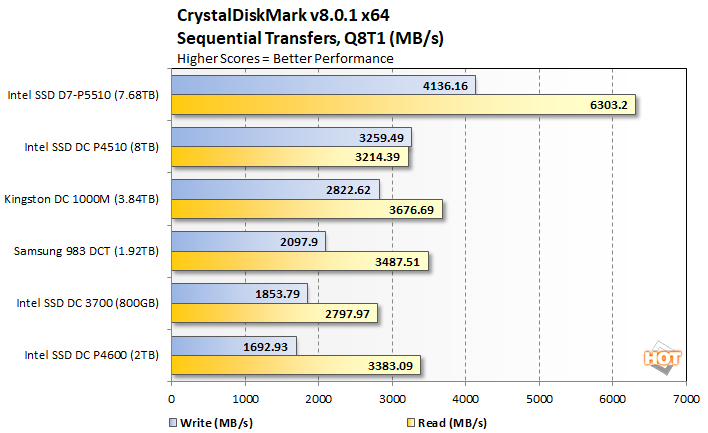Viewport: 708px width, 433px height.
Task: Click the subtitle Sequential Transfers, Q8T1 (MB/s)
Action: pyautogui.click(x=310, y=38)
